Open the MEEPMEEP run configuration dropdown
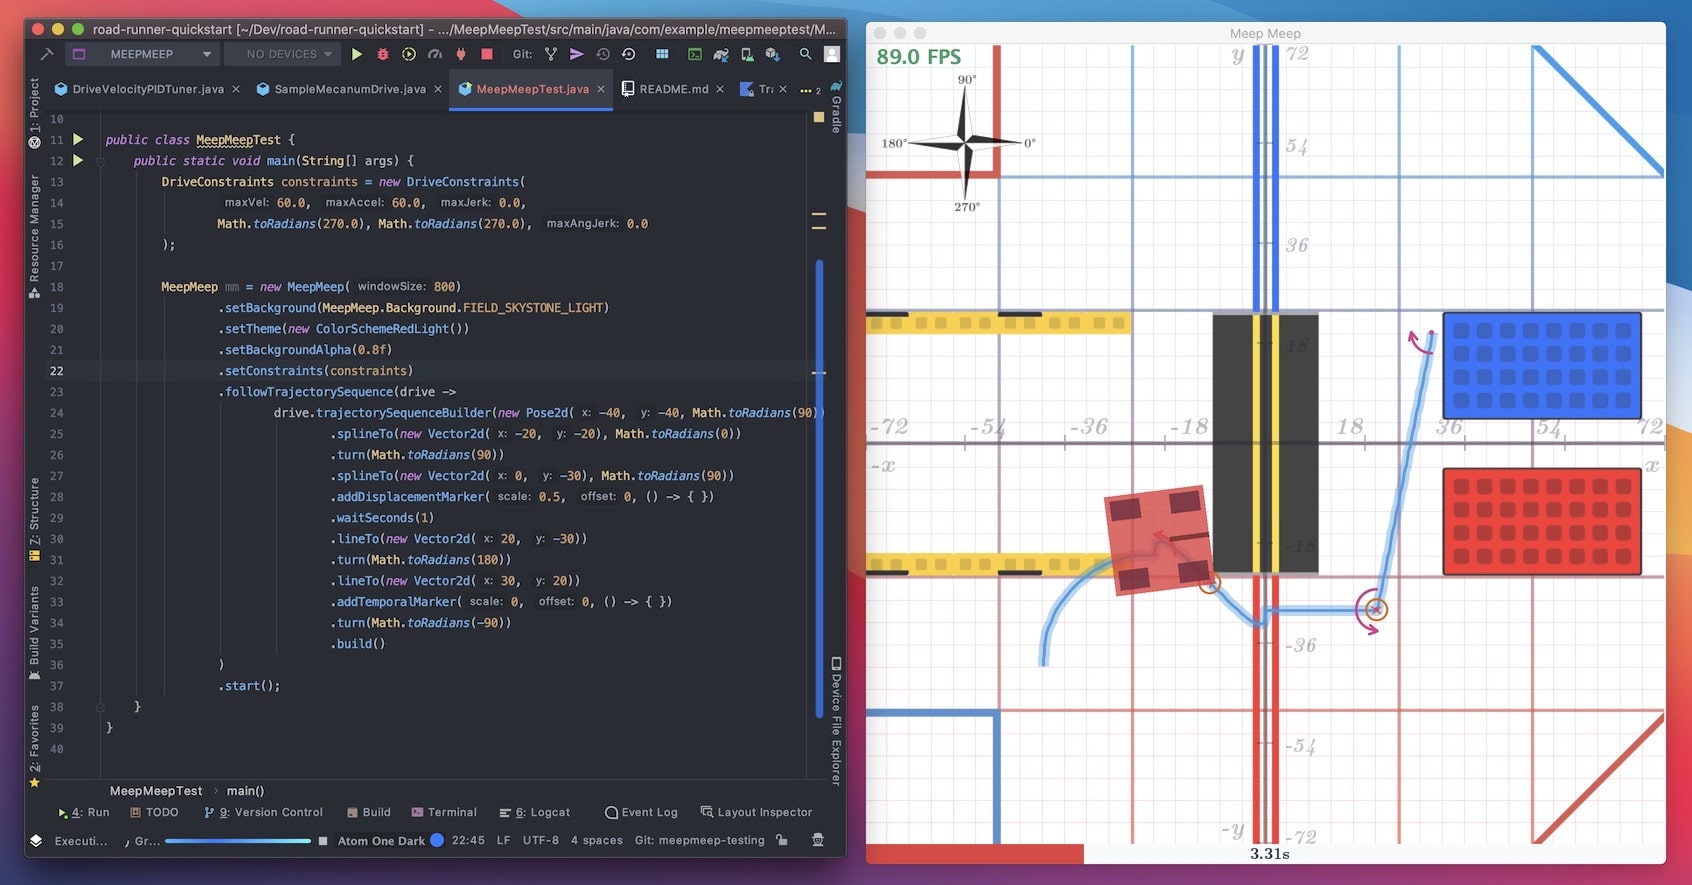Screen dimensions: 1692x885 click(142, 54)
